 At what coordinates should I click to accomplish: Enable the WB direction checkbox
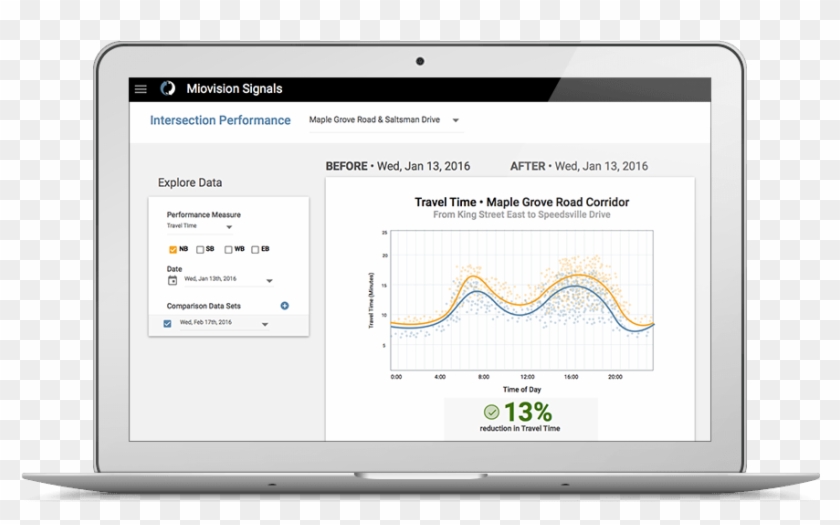tap(228, 249)
